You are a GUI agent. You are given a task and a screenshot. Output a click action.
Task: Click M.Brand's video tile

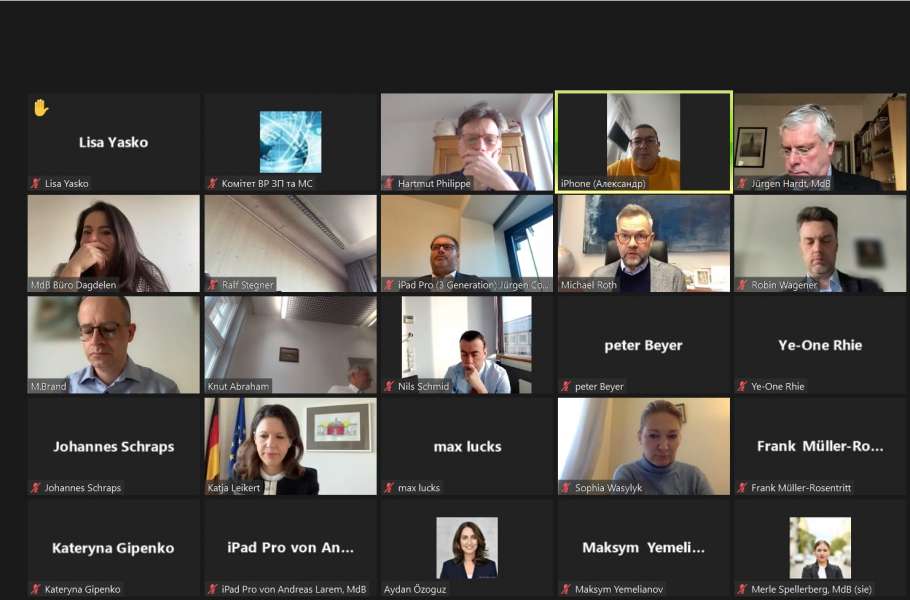point(114,345)
